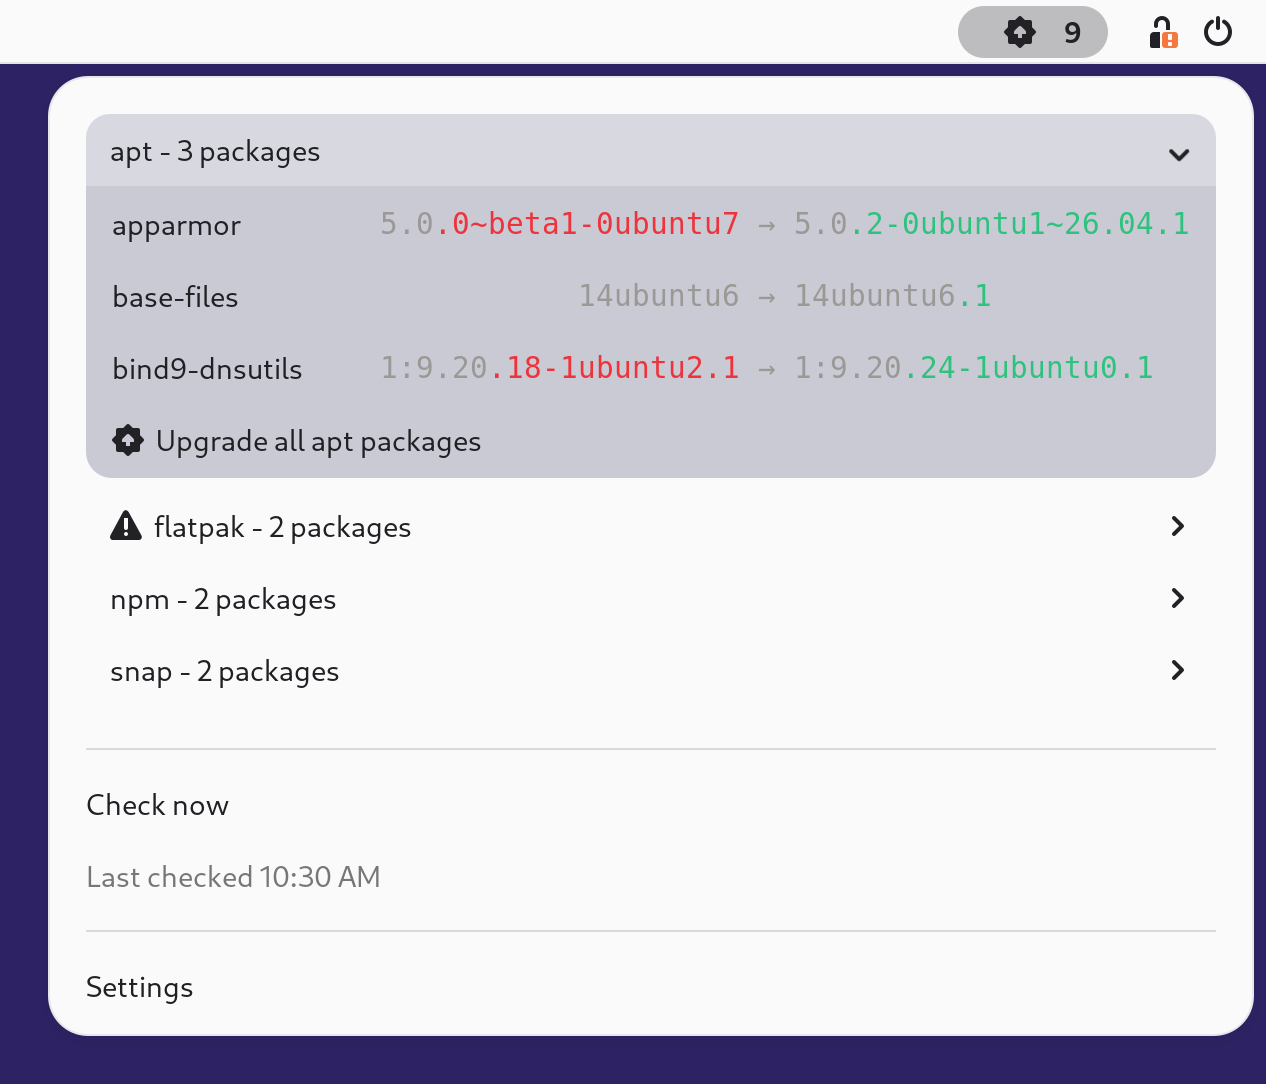Select the bind9-dnsutils package row

(x=651, y=368)
